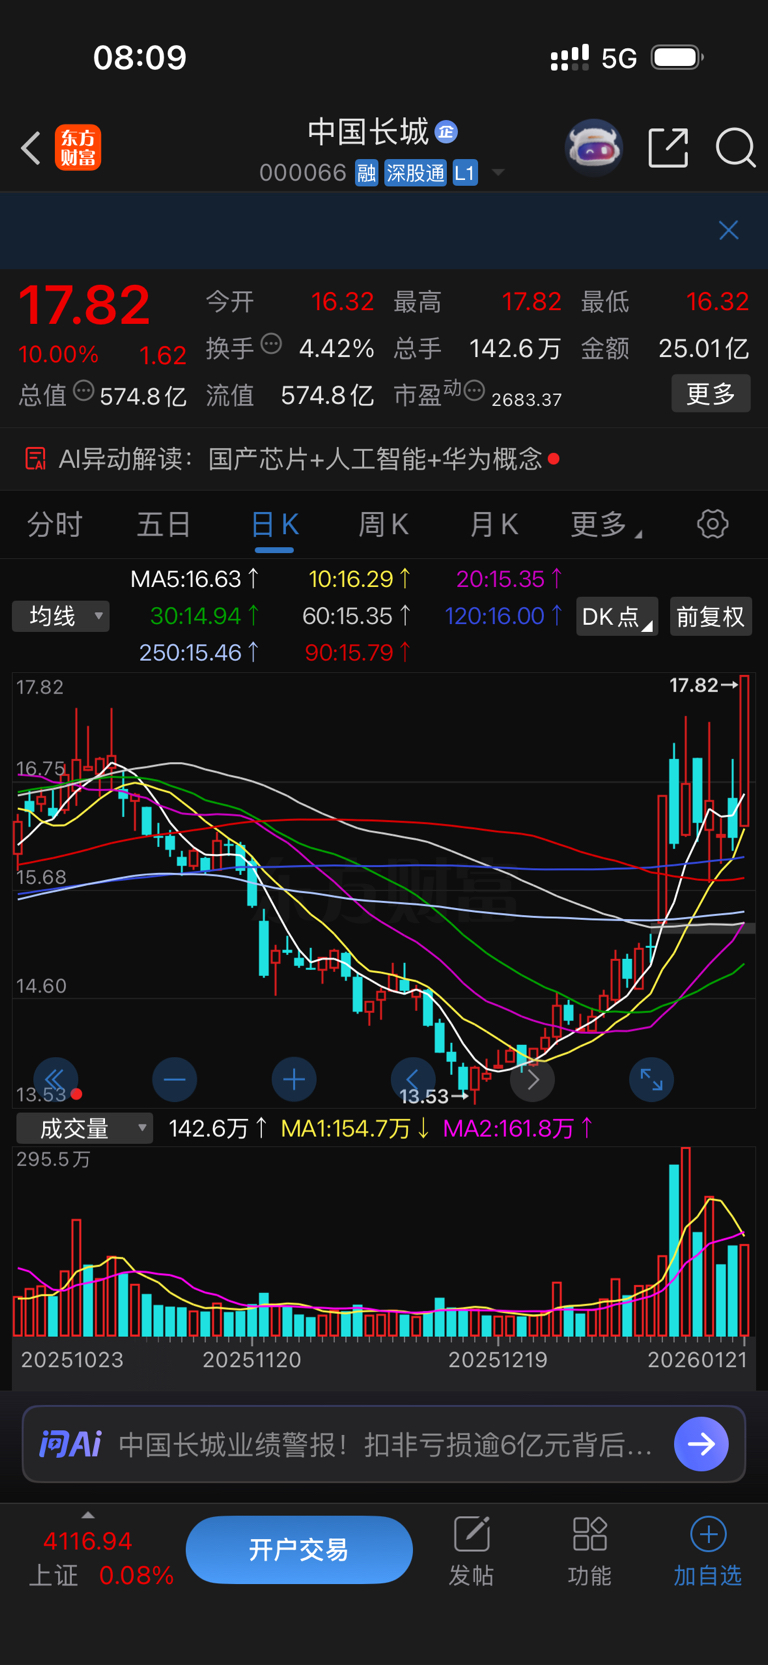Open the 功能 menu
Screen dimensions: 769x1665
tap(589, 1553)
